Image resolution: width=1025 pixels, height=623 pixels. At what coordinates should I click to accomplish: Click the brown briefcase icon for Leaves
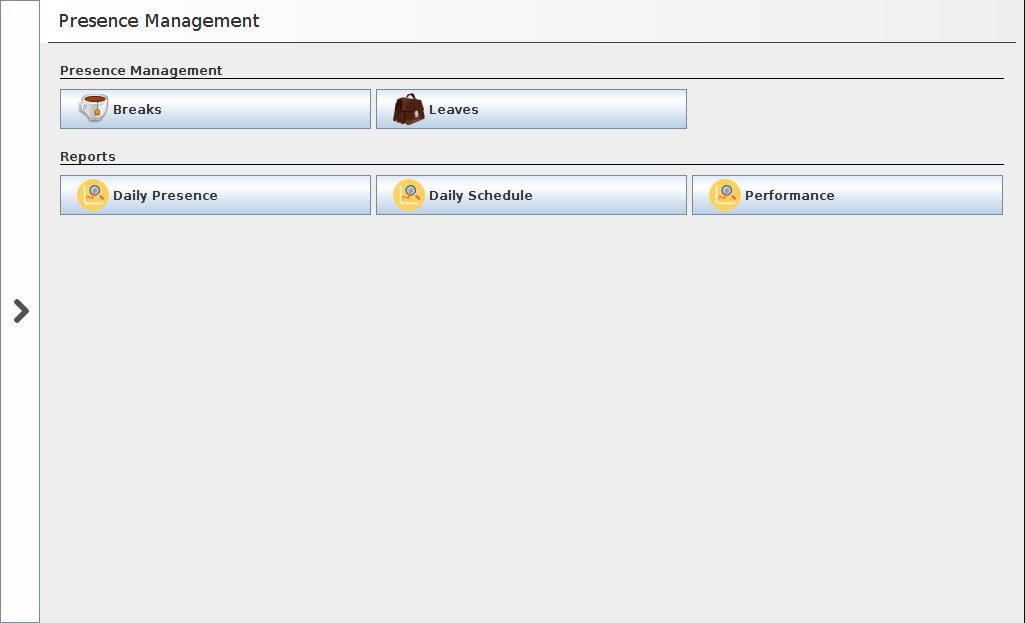pos(408,109)
